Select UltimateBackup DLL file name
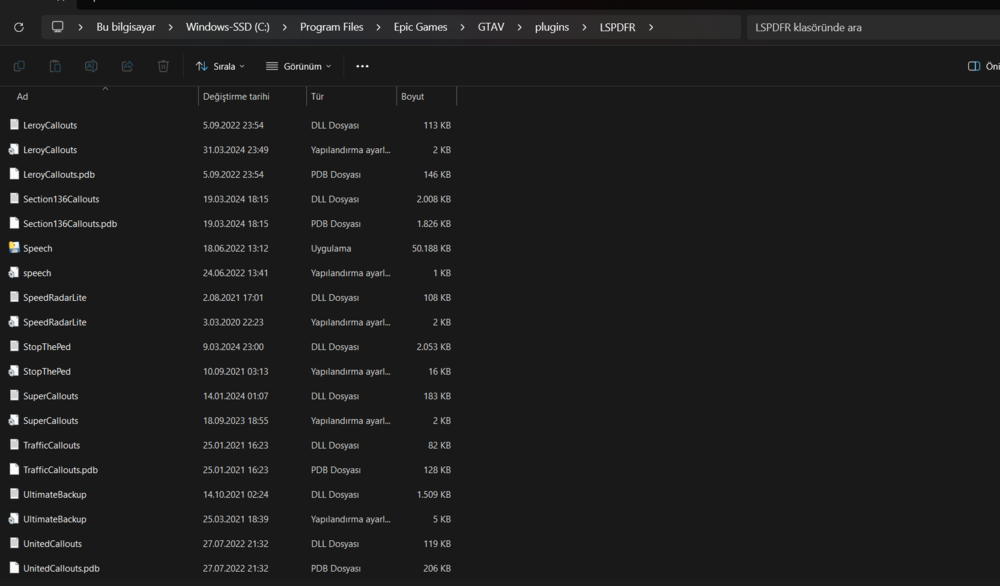1000x586 pixels. click(x=55, y=494)
